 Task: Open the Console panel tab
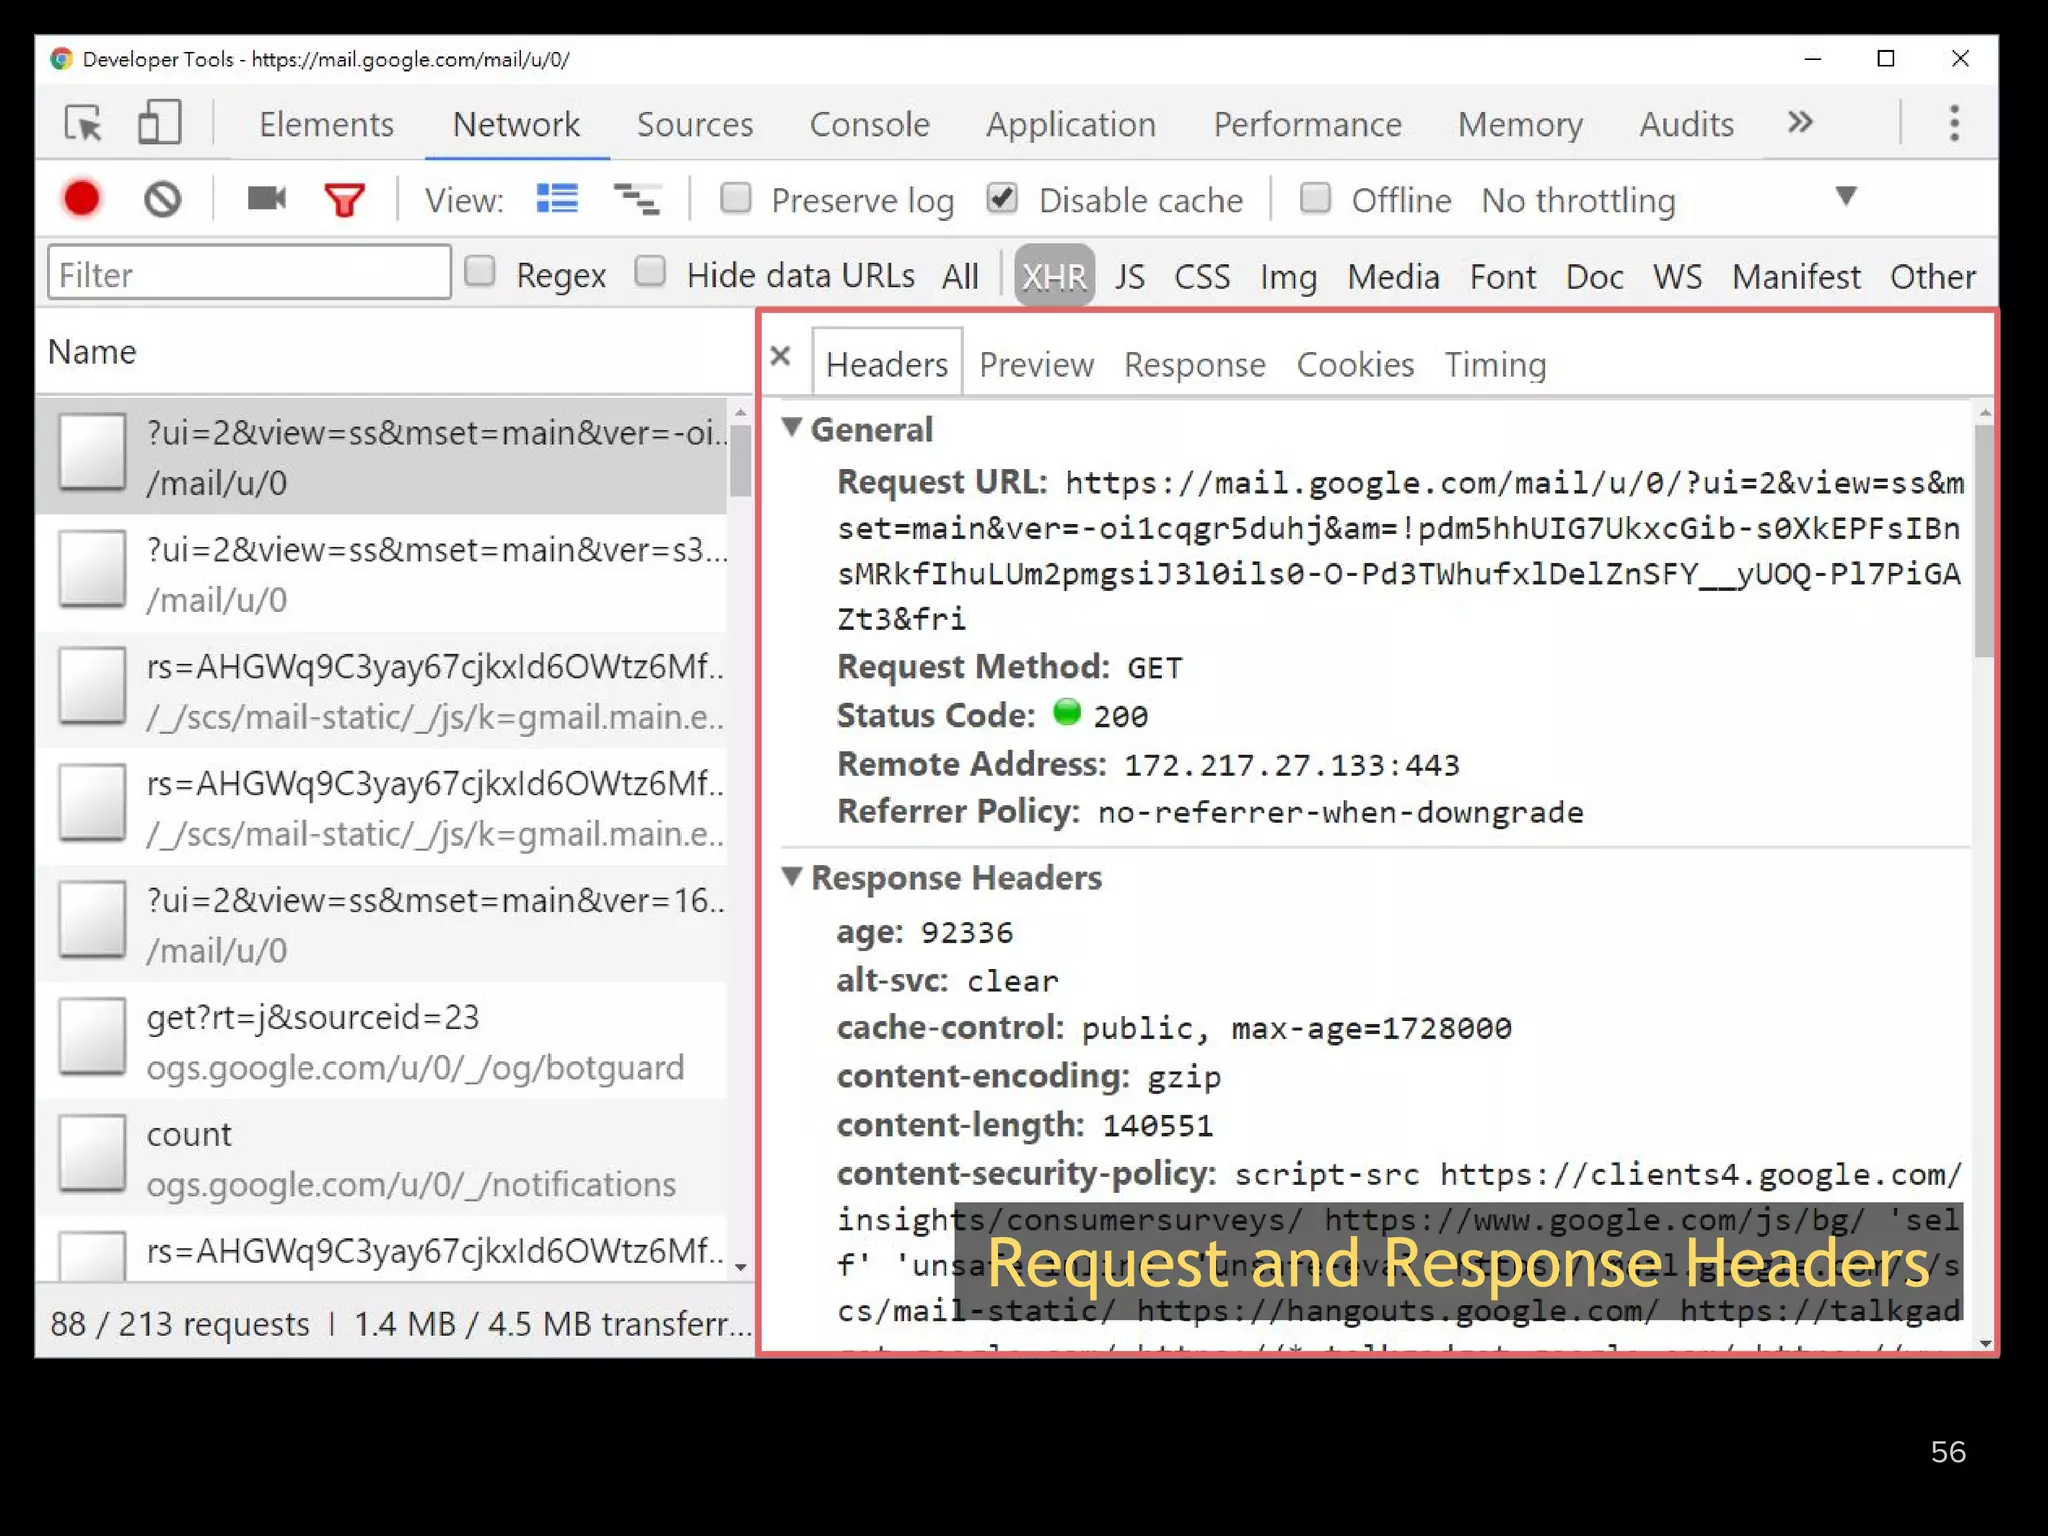tap(869, 124)
